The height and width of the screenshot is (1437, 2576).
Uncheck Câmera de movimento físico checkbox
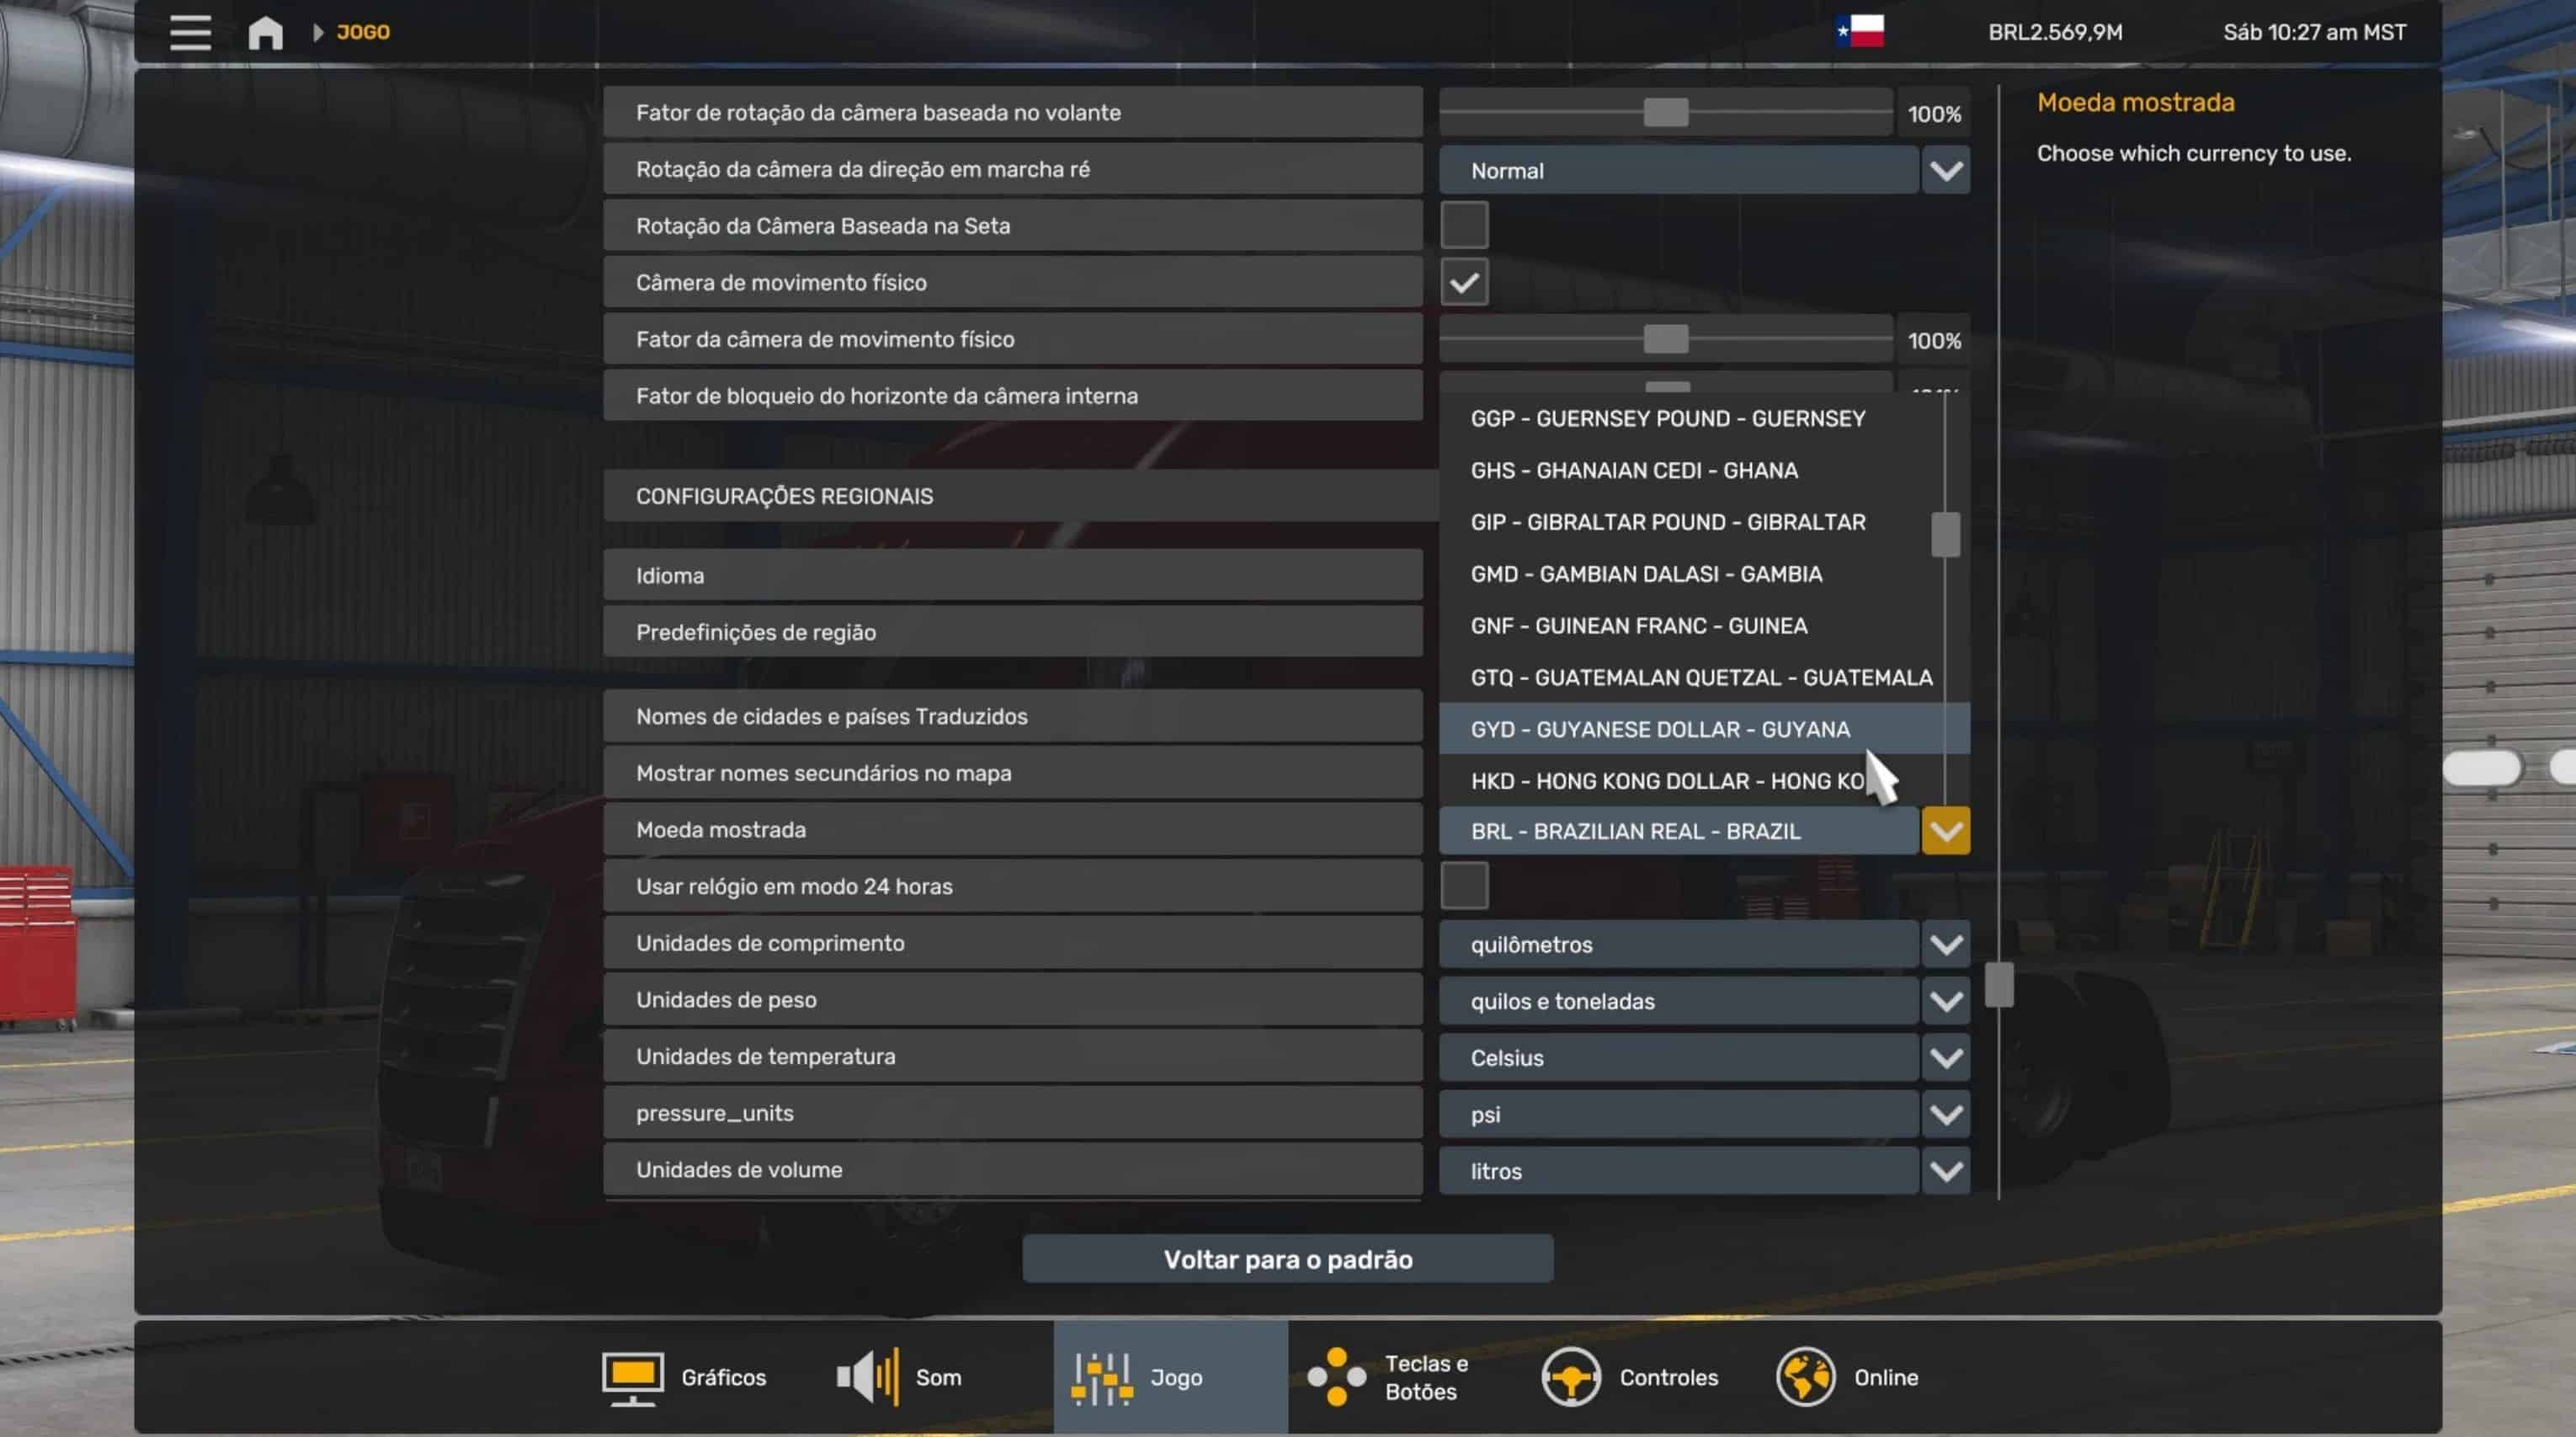[x=1464, y=282]
